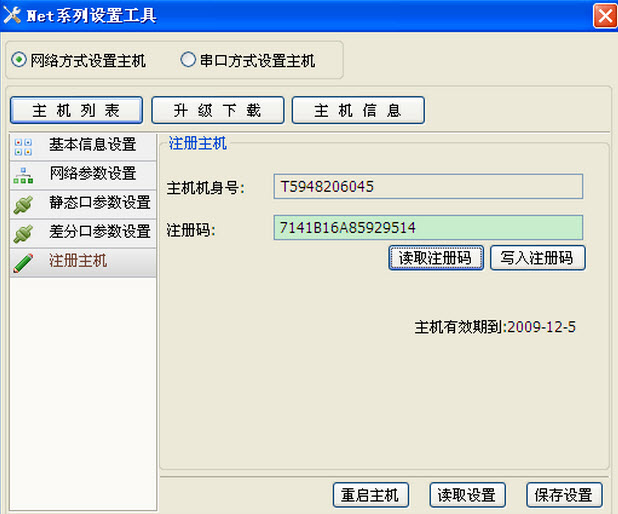This screenshot has height=514, width=618.
Task: Click the 主机机身号: label
Action: pos(205,188)
